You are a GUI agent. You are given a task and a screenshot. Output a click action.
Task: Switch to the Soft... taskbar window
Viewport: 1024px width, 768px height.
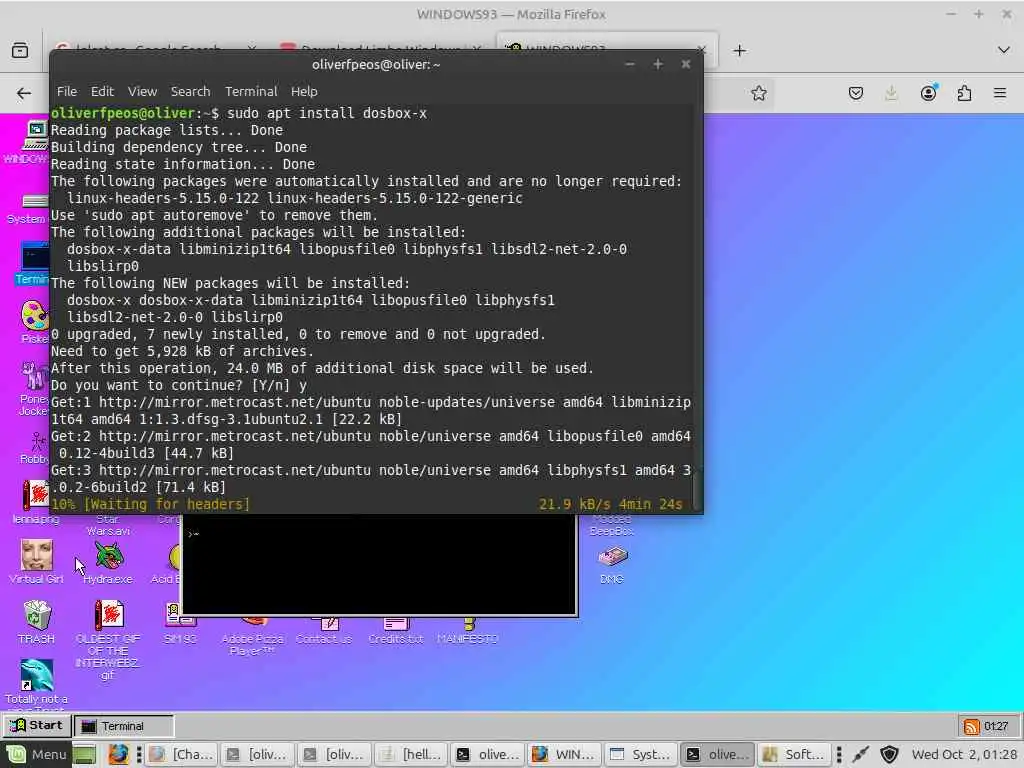click(795, 754)
